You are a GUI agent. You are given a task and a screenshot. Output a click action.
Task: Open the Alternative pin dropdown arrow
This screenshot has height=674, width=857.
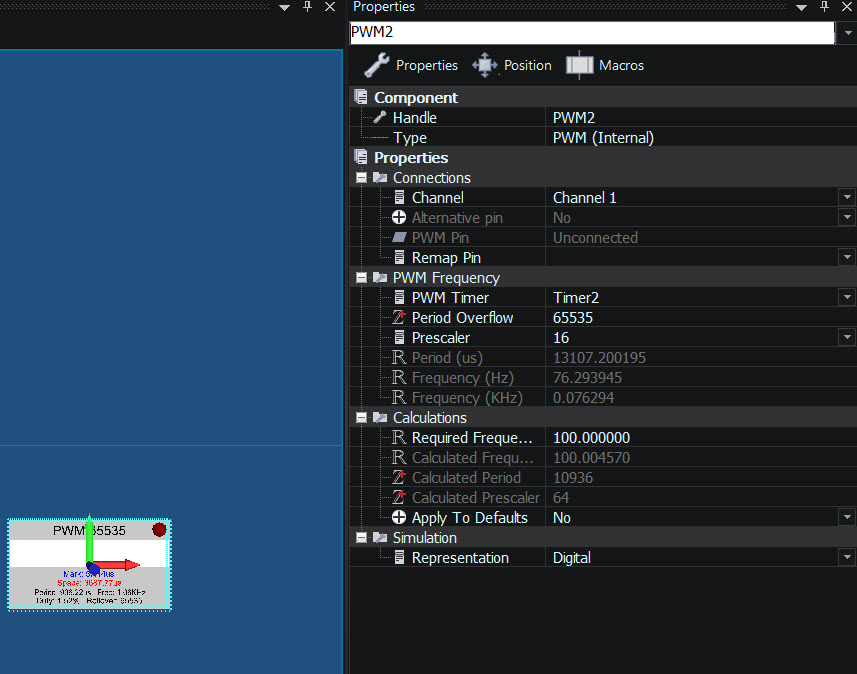[x=847, y=218]
